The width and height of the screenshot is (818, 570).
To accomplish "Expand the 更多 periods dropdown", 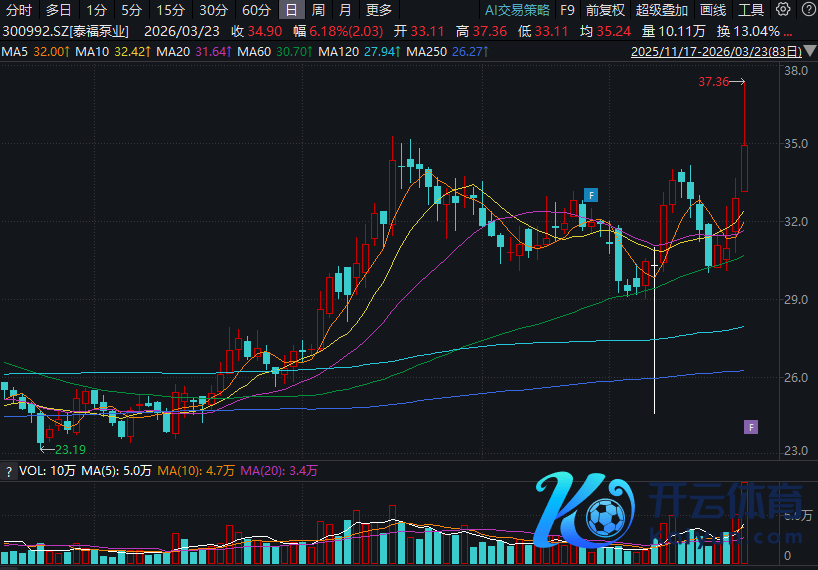I will click(x=379, y=10).
